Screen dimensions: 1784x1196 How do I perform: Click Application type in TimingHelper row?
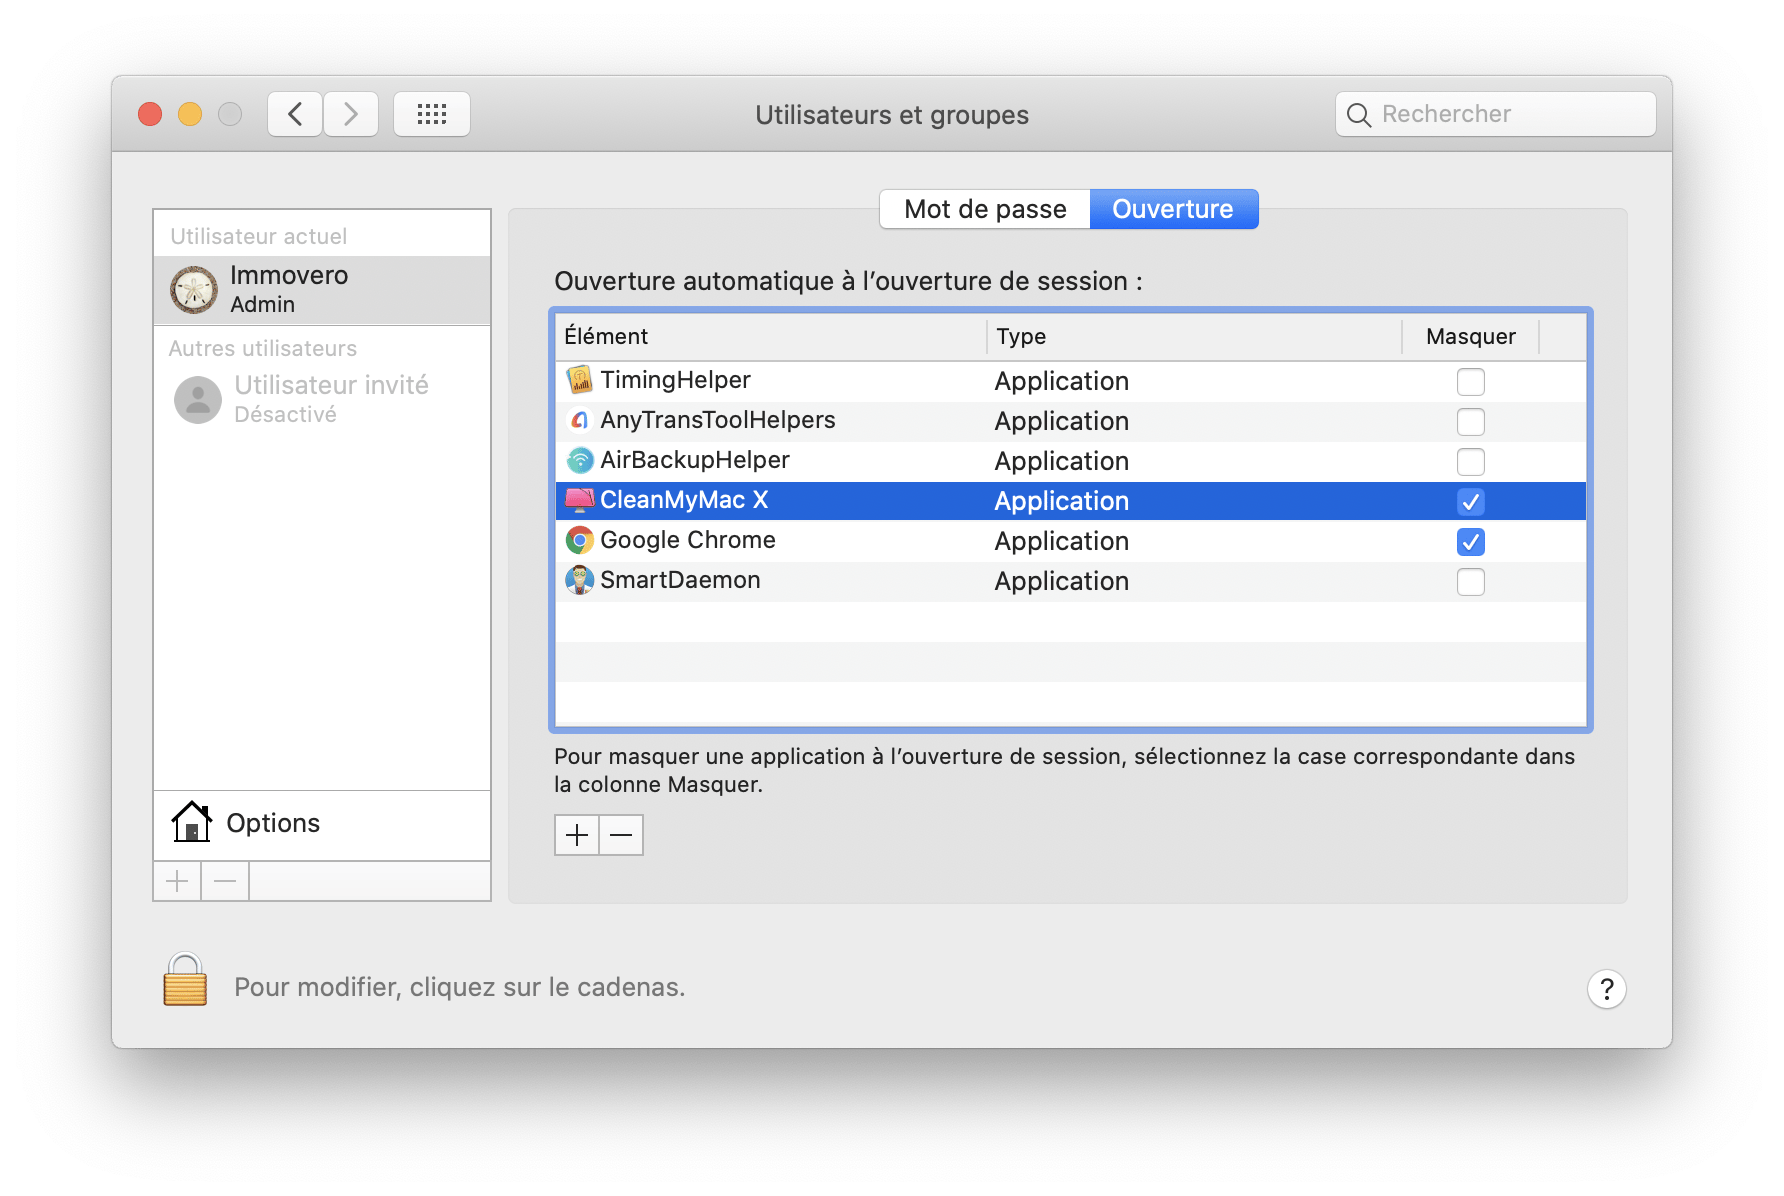(1061, 381)
